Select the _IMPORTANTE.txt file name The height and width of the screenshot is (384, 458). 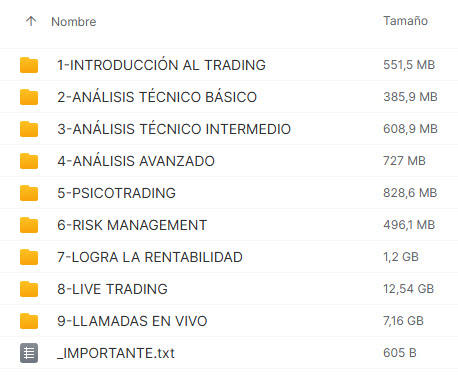pyautogui.click(x=116, y=353)
